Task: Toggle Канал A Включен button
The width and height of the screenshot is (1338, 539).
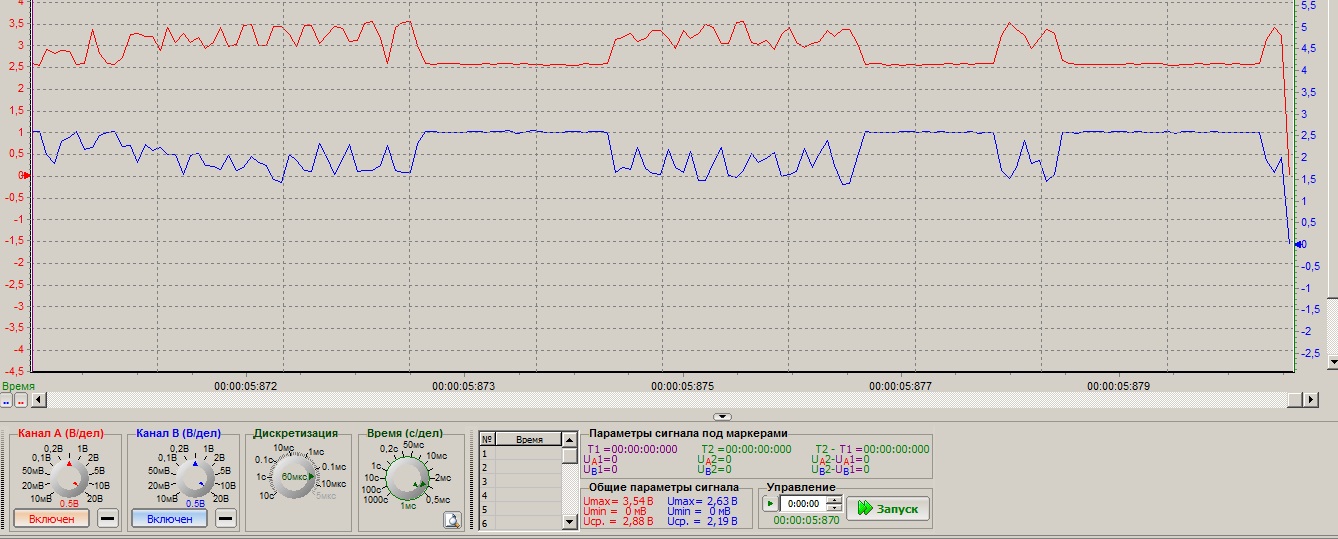Action: point(52,519)
